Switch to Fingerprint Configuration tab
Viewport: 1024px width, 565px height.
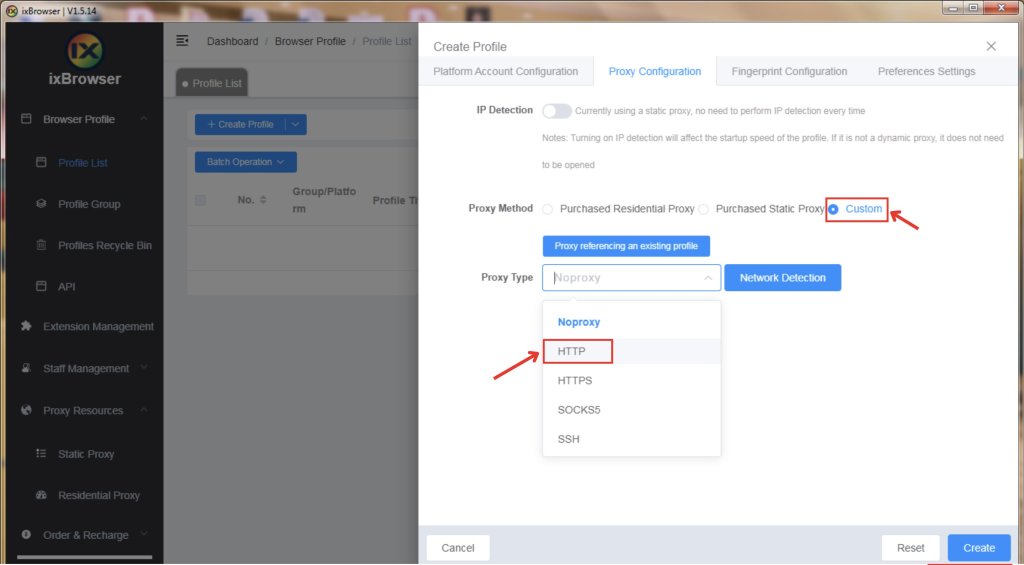[x=789, y=71]
